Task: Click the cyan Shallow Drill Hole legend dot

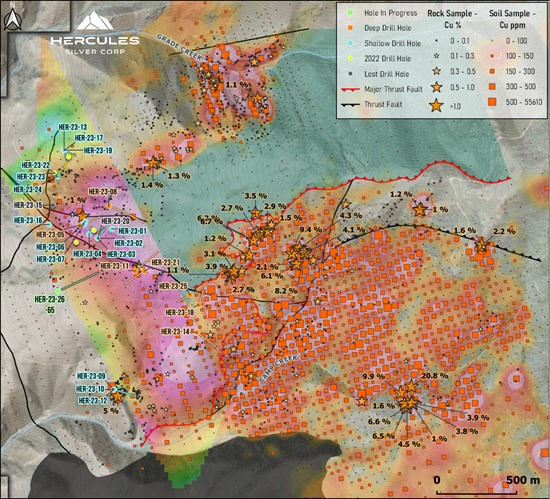Action: pyautogui.click(x=350, y=43)
